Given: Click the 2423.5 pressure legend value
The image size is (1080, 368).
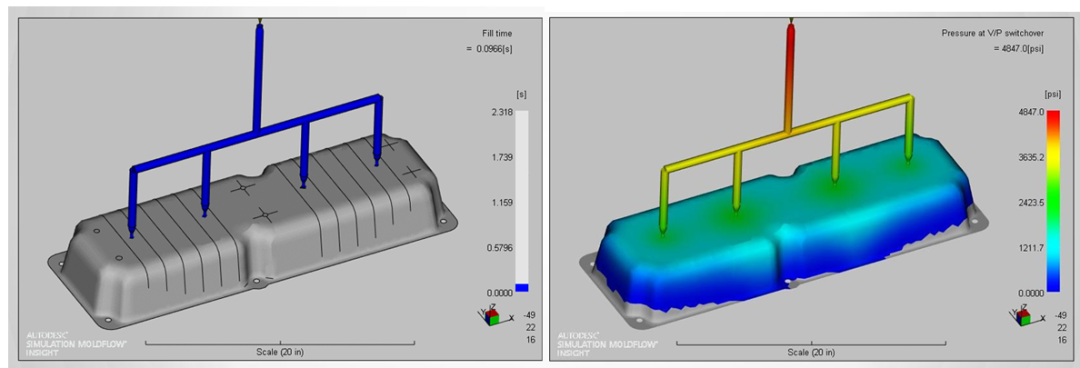Looking at the screenshot, I should (x=1030, y=203).
